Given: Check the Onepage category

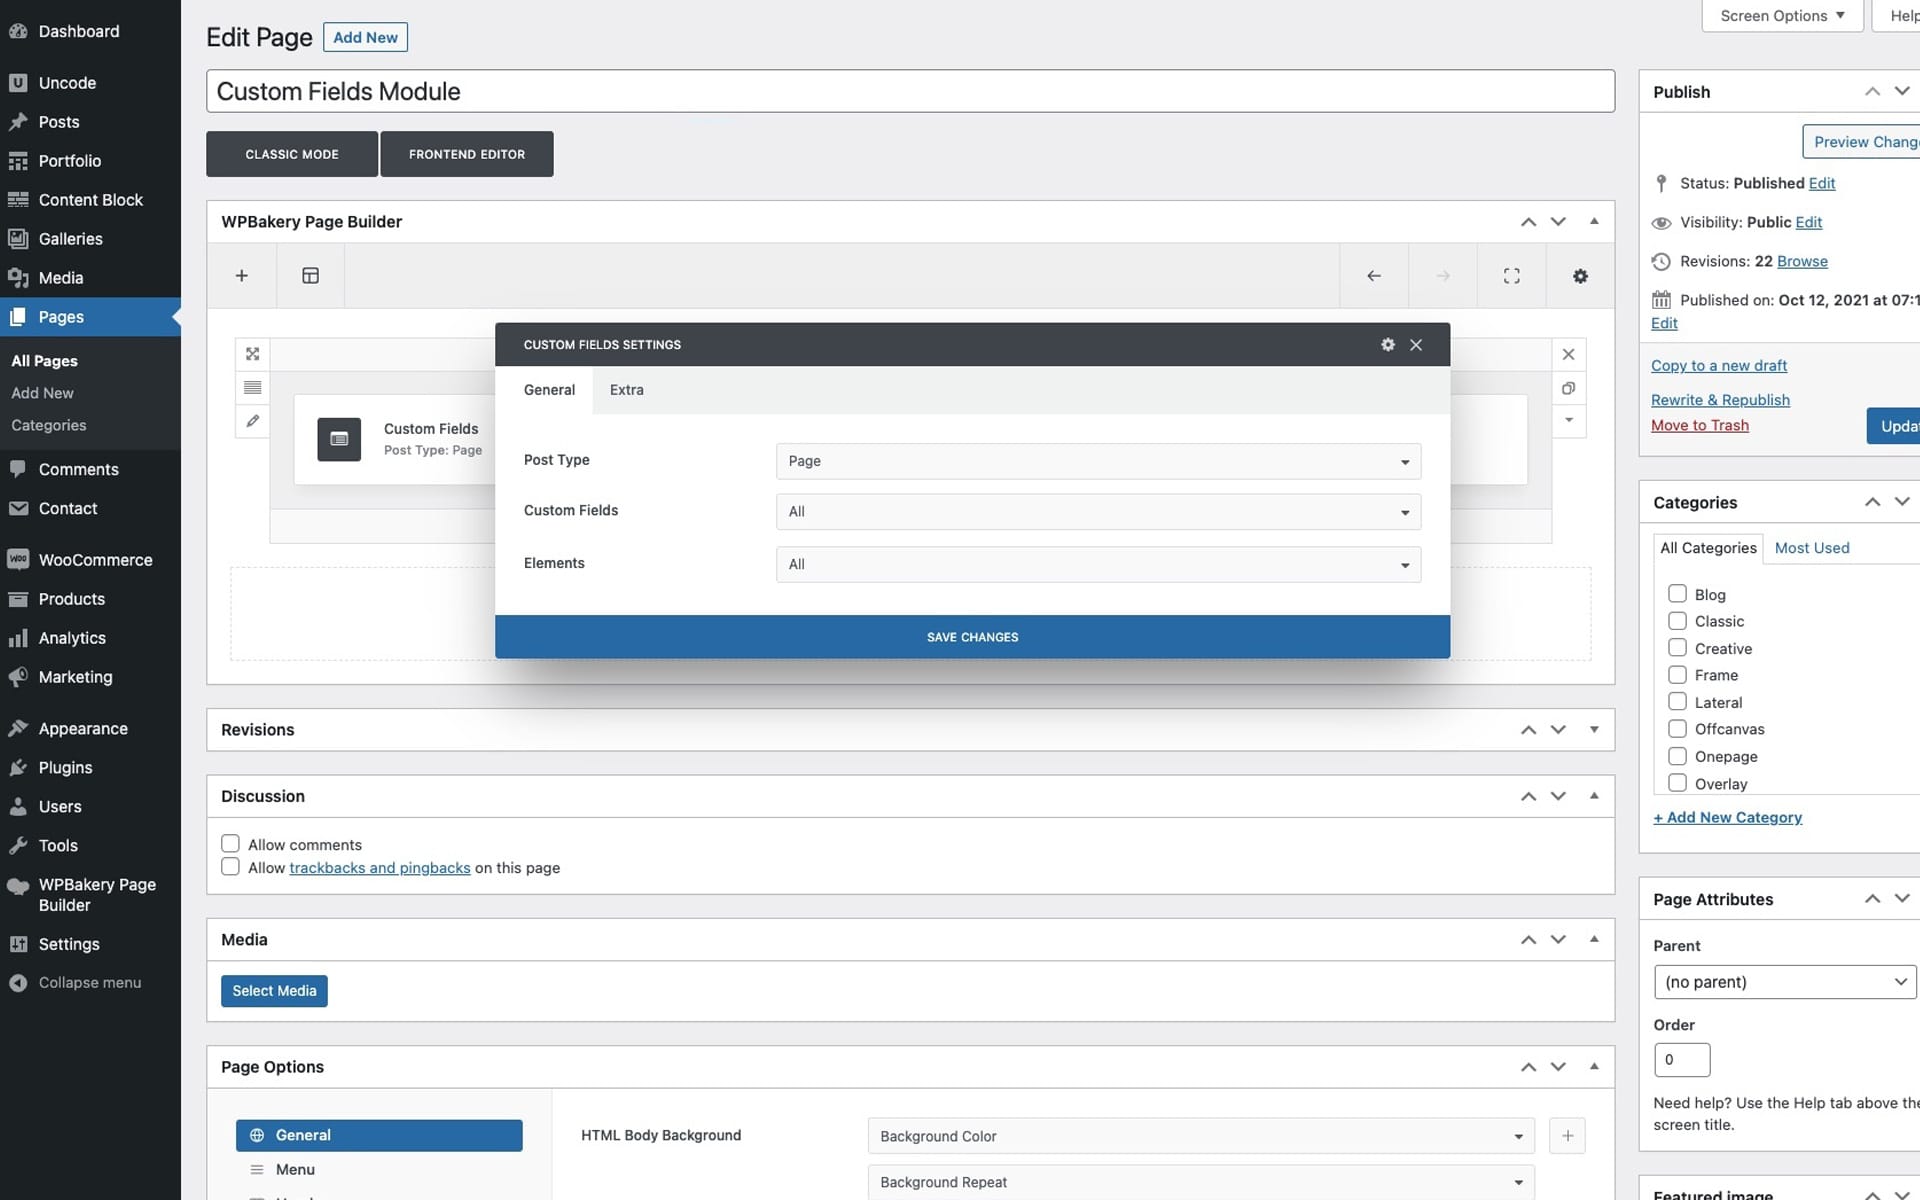Looking at the screenshot, I should tap(1677, 756).
